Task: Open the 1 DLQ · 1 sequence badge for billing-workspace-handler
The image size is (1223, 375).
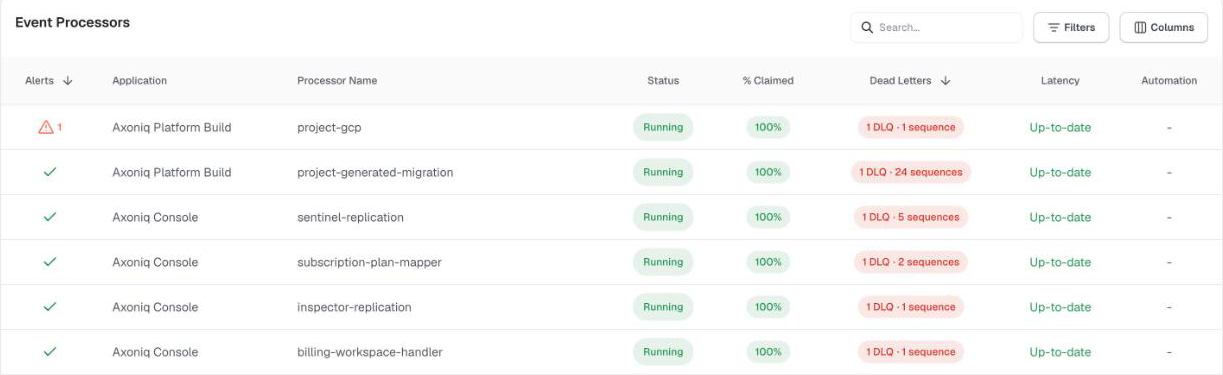Action: pos(910,352)
